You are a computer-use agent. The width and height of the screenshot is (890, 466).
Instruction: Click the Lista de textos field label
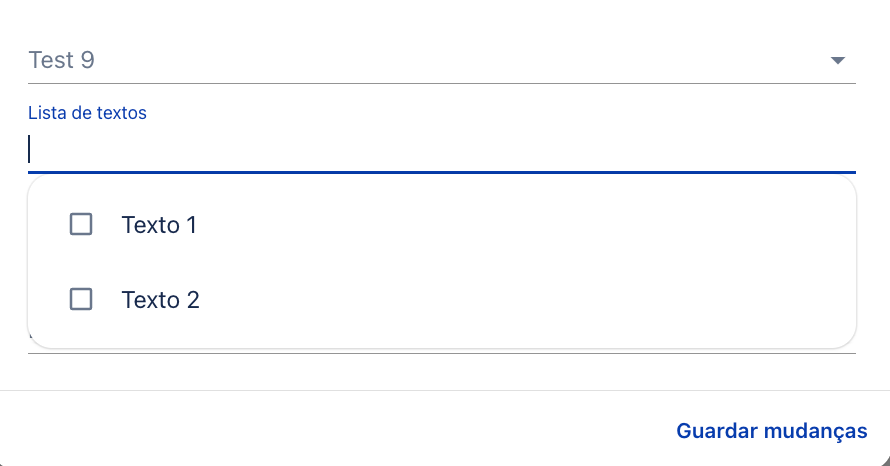(x=87, y=113)
